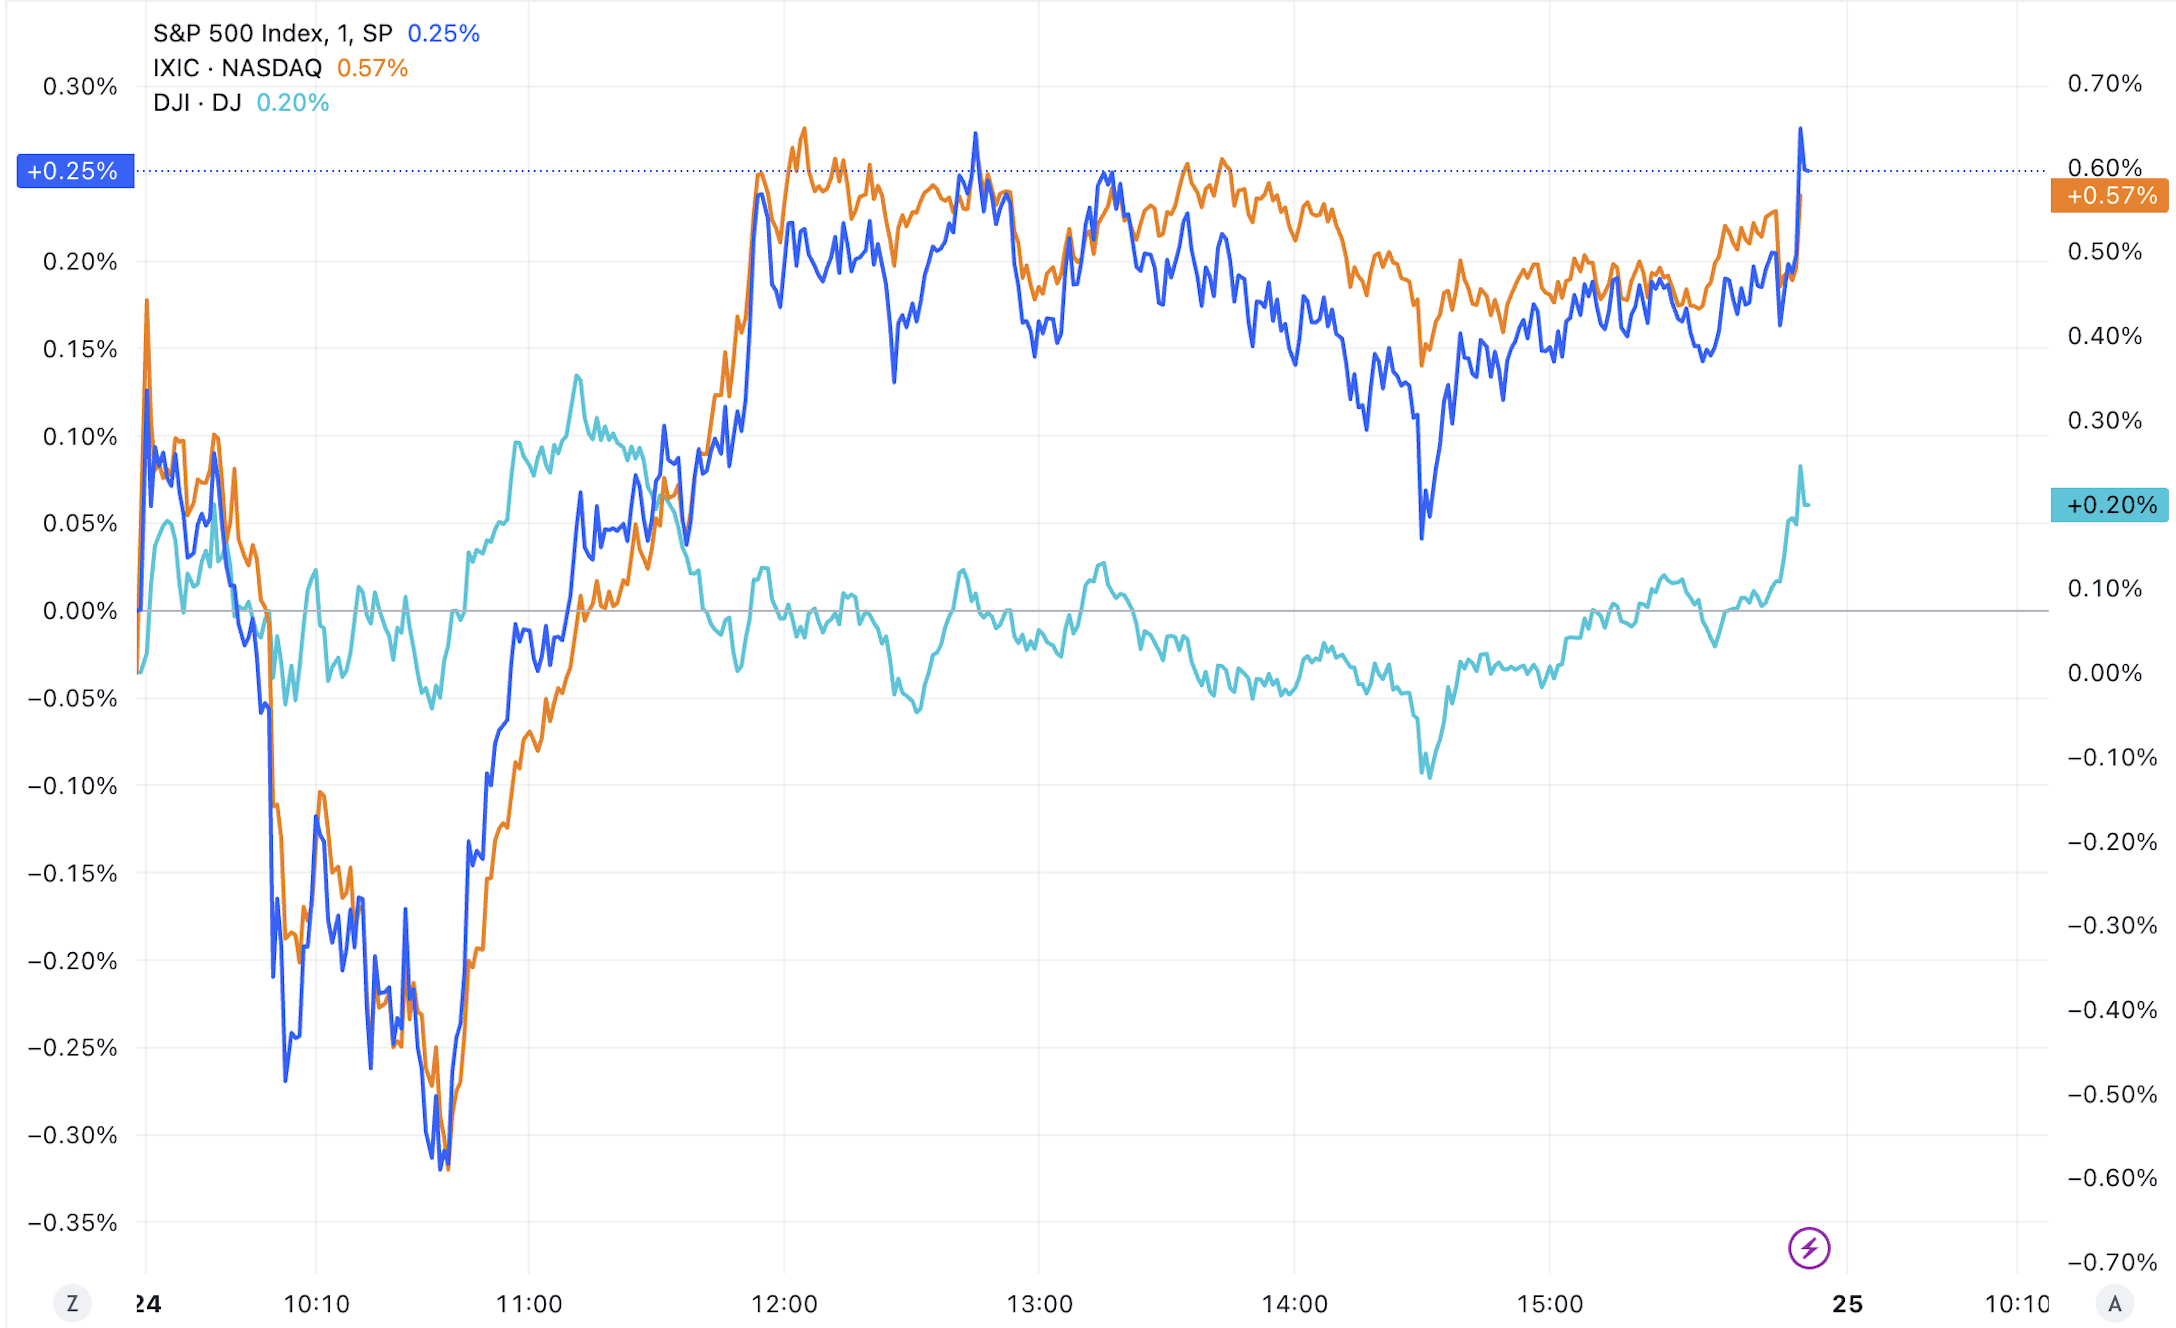Viewport: 2176px width, 1328px height.
Task: Click the −0.35% label on left scale
Action: (x=73, y=1222)
